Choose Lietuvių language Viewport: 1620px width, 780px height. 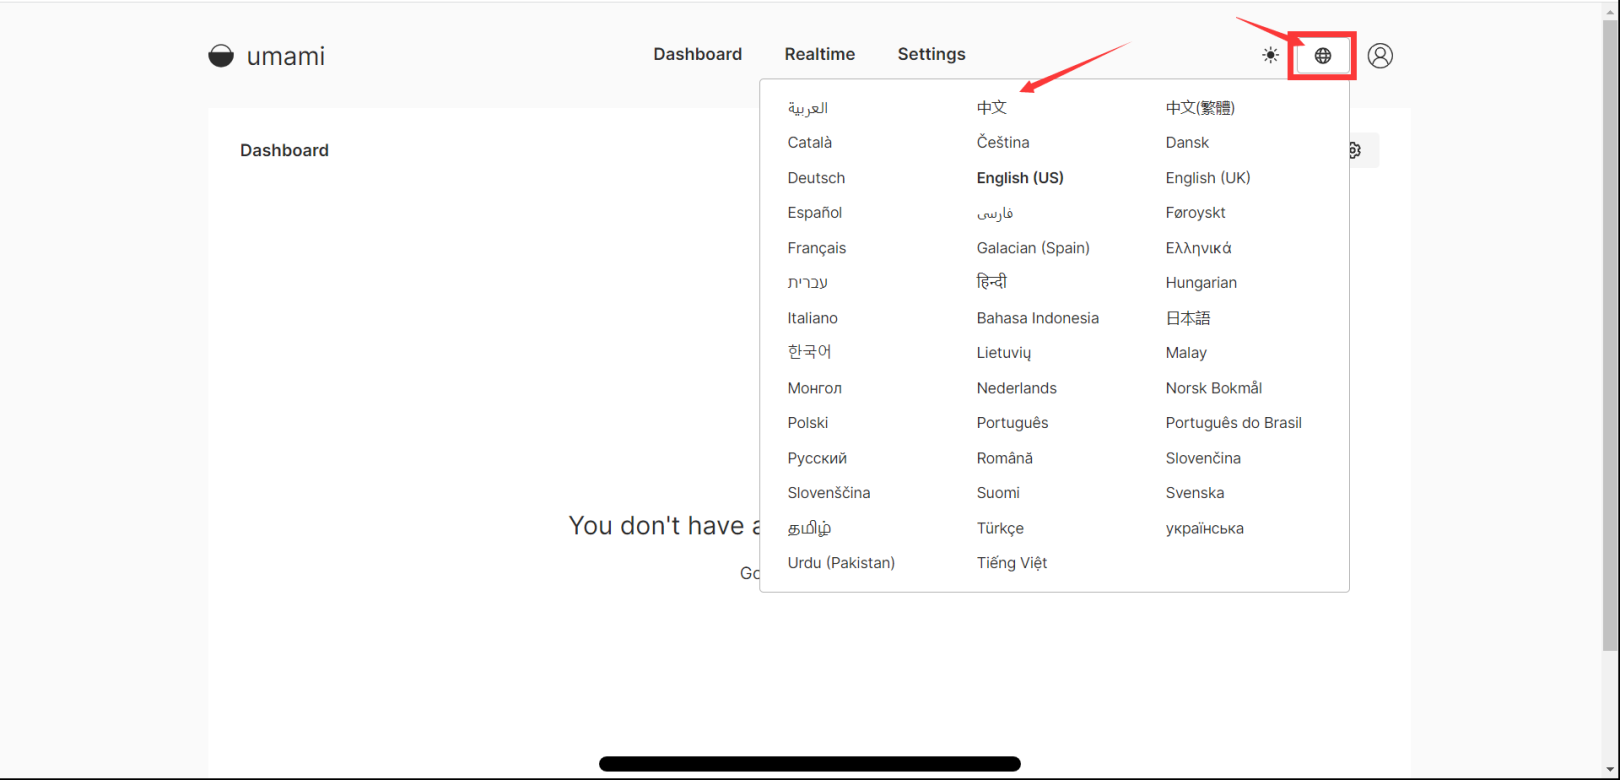click(x=1003, y=353)
